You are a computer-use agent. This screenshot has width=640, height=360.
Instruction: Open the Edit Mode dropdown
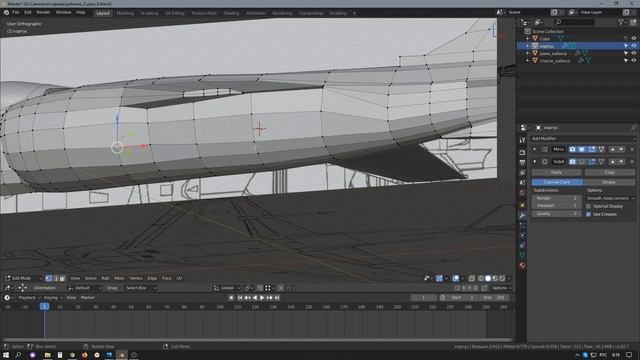pos(23,278)
